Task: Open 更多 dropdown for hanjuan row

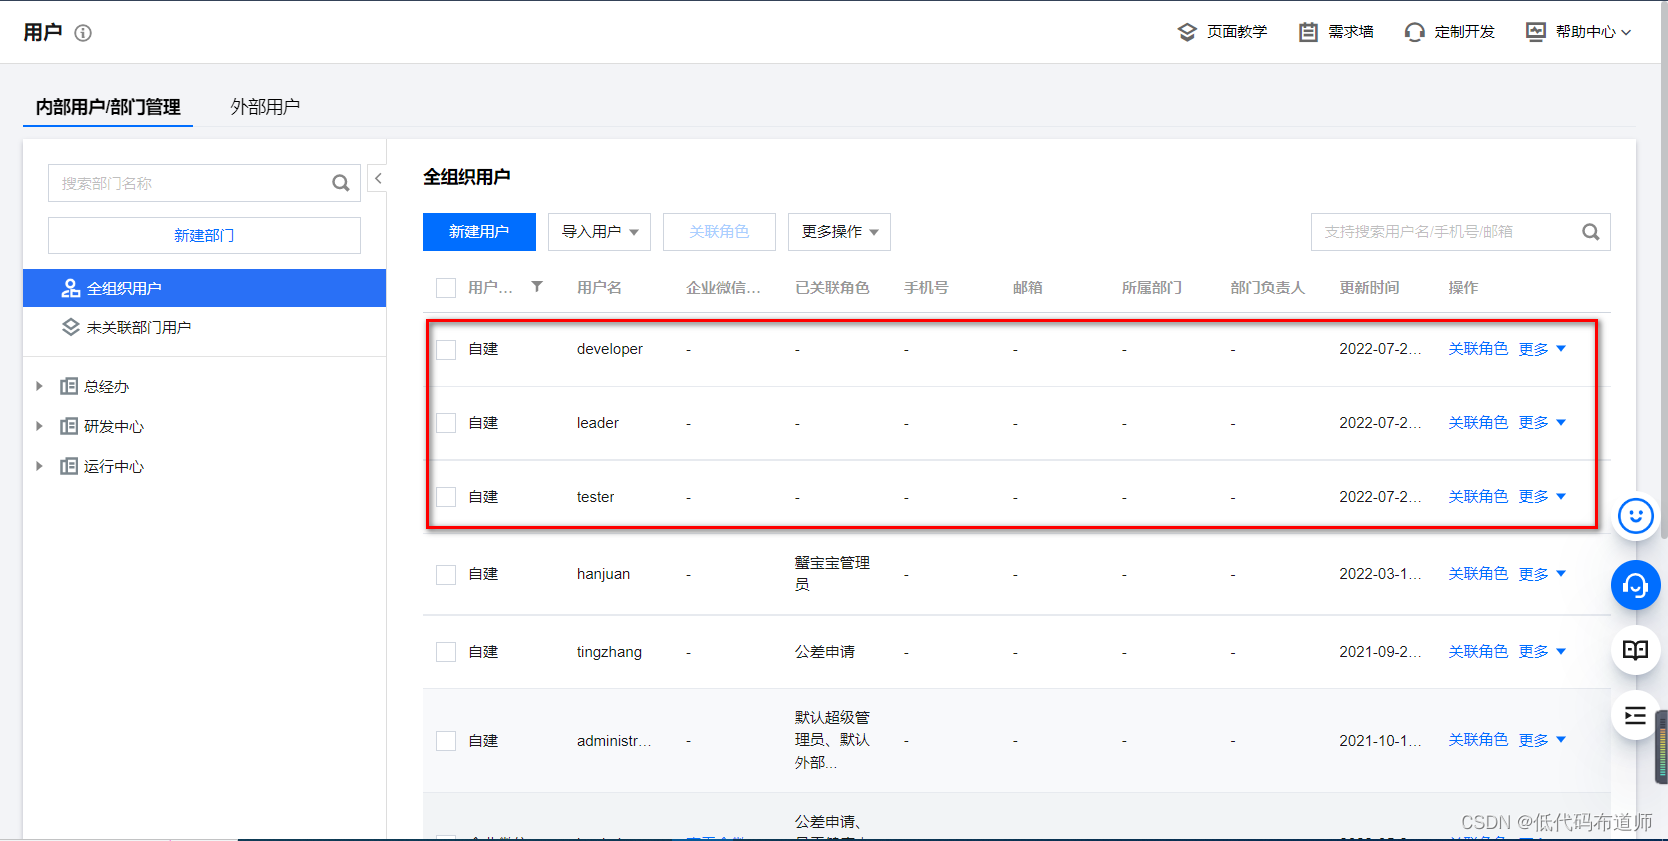Action: click(1542, 574)
